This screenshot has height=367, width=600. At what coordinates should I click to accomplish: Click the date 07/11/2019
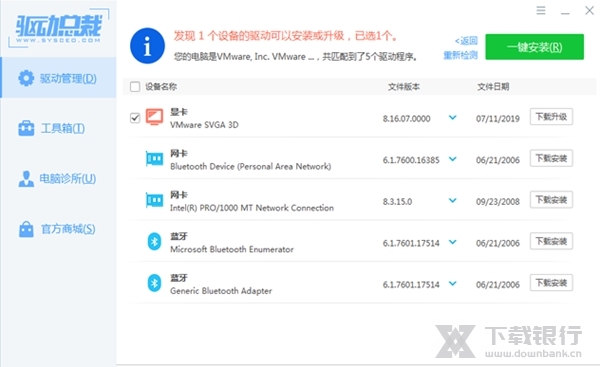(498, 119)
